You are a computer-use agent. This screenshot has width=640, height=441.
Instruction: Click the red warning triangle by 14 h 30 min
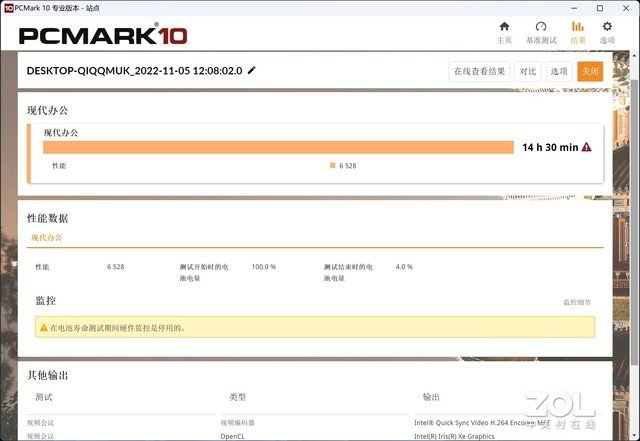(x=587, y=147)
